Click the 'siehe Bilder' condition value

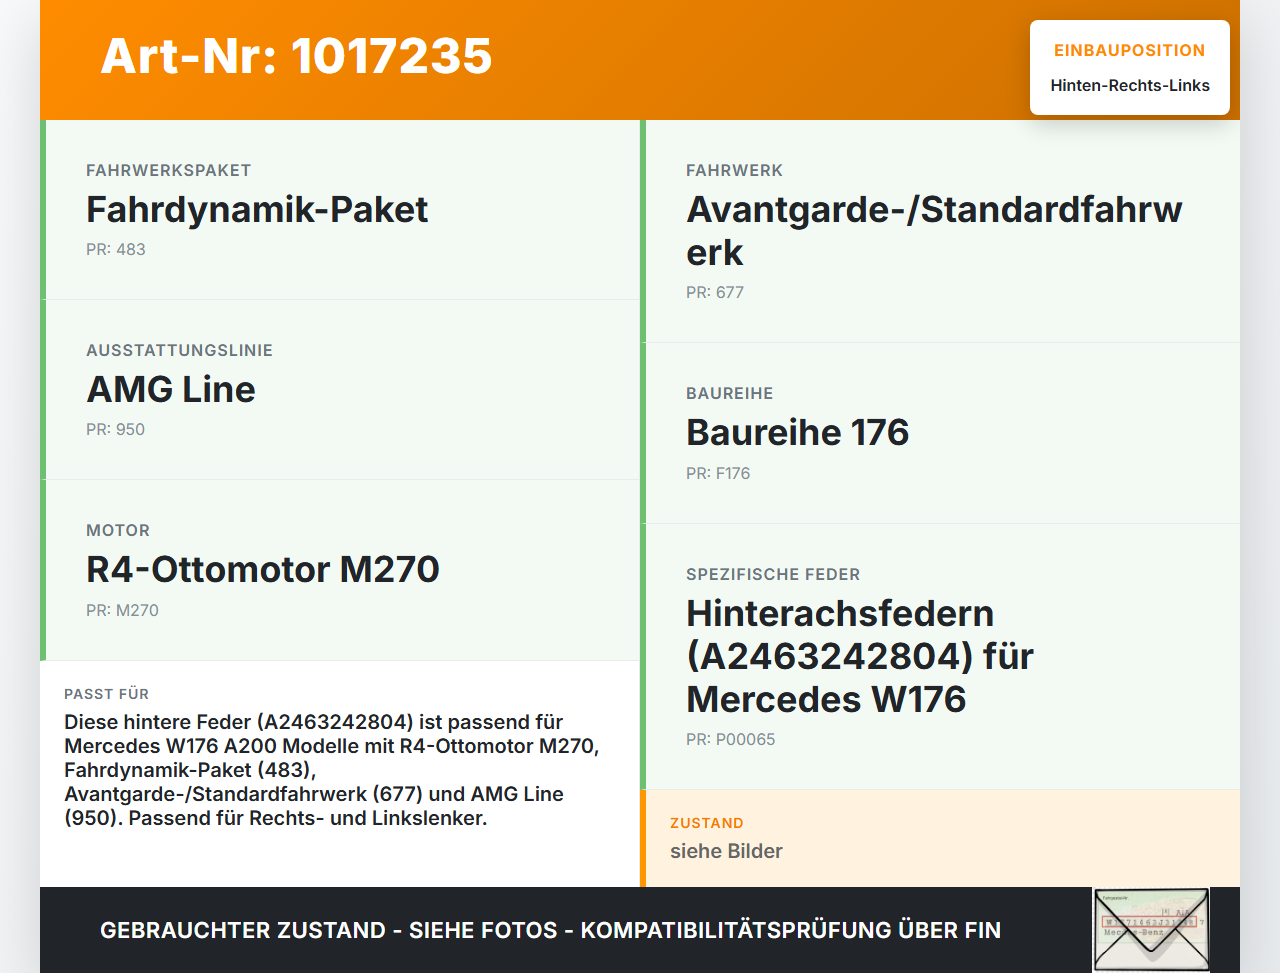click(726, 851)
